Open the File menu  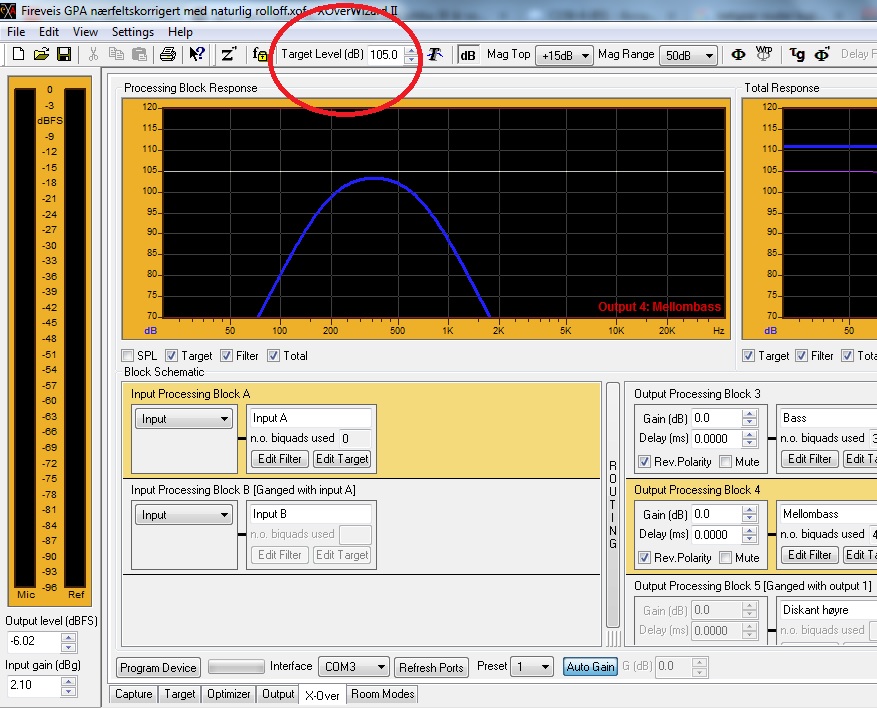pyautogui.click(x=16, y=32)
